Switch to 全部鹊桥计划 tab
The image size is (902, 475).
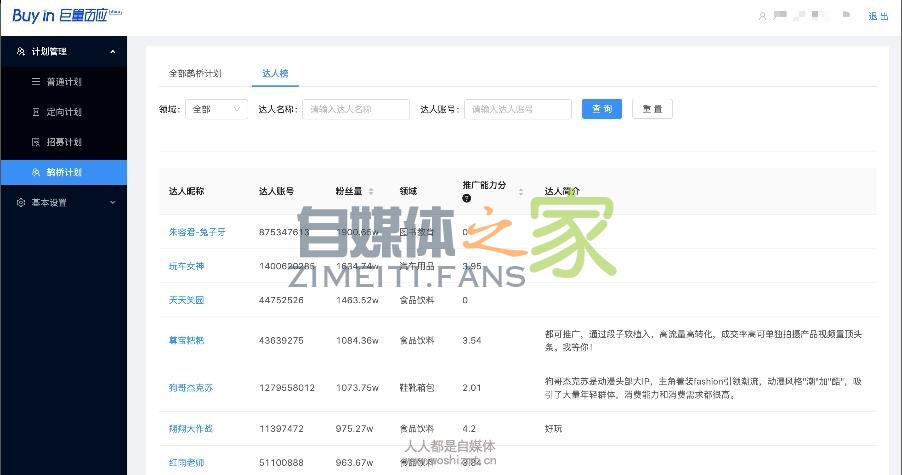tap(195, 73)
